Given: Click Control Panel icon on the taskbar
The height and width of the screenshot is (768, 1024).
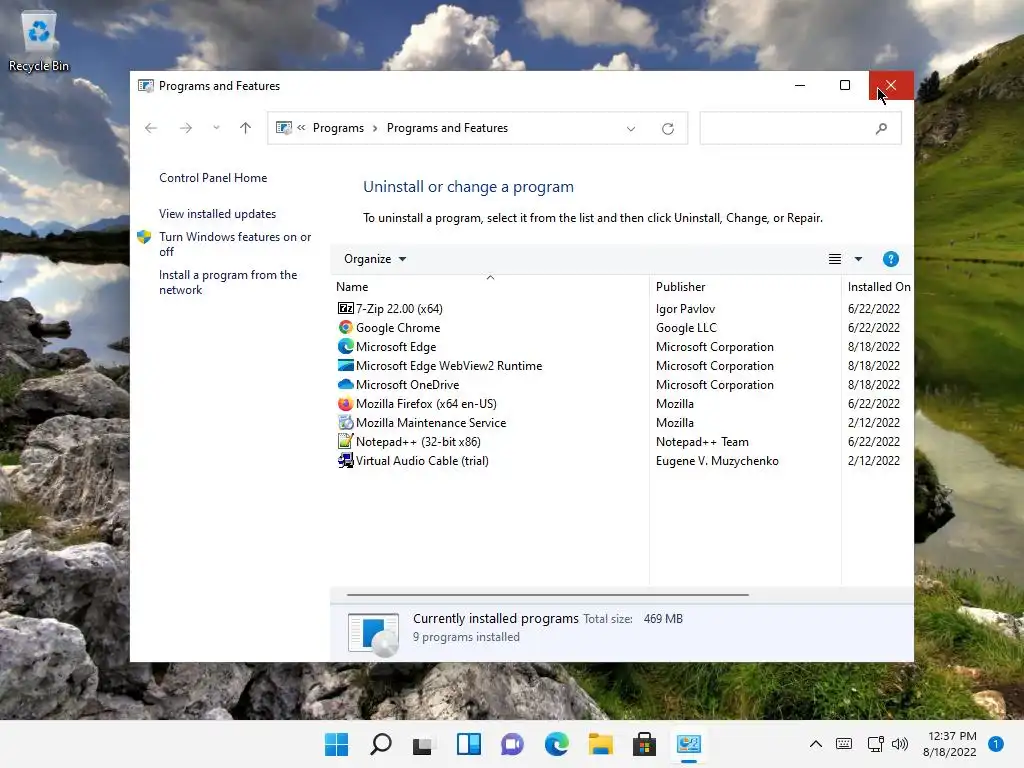Looking at the screenshot, I should 689,744.
